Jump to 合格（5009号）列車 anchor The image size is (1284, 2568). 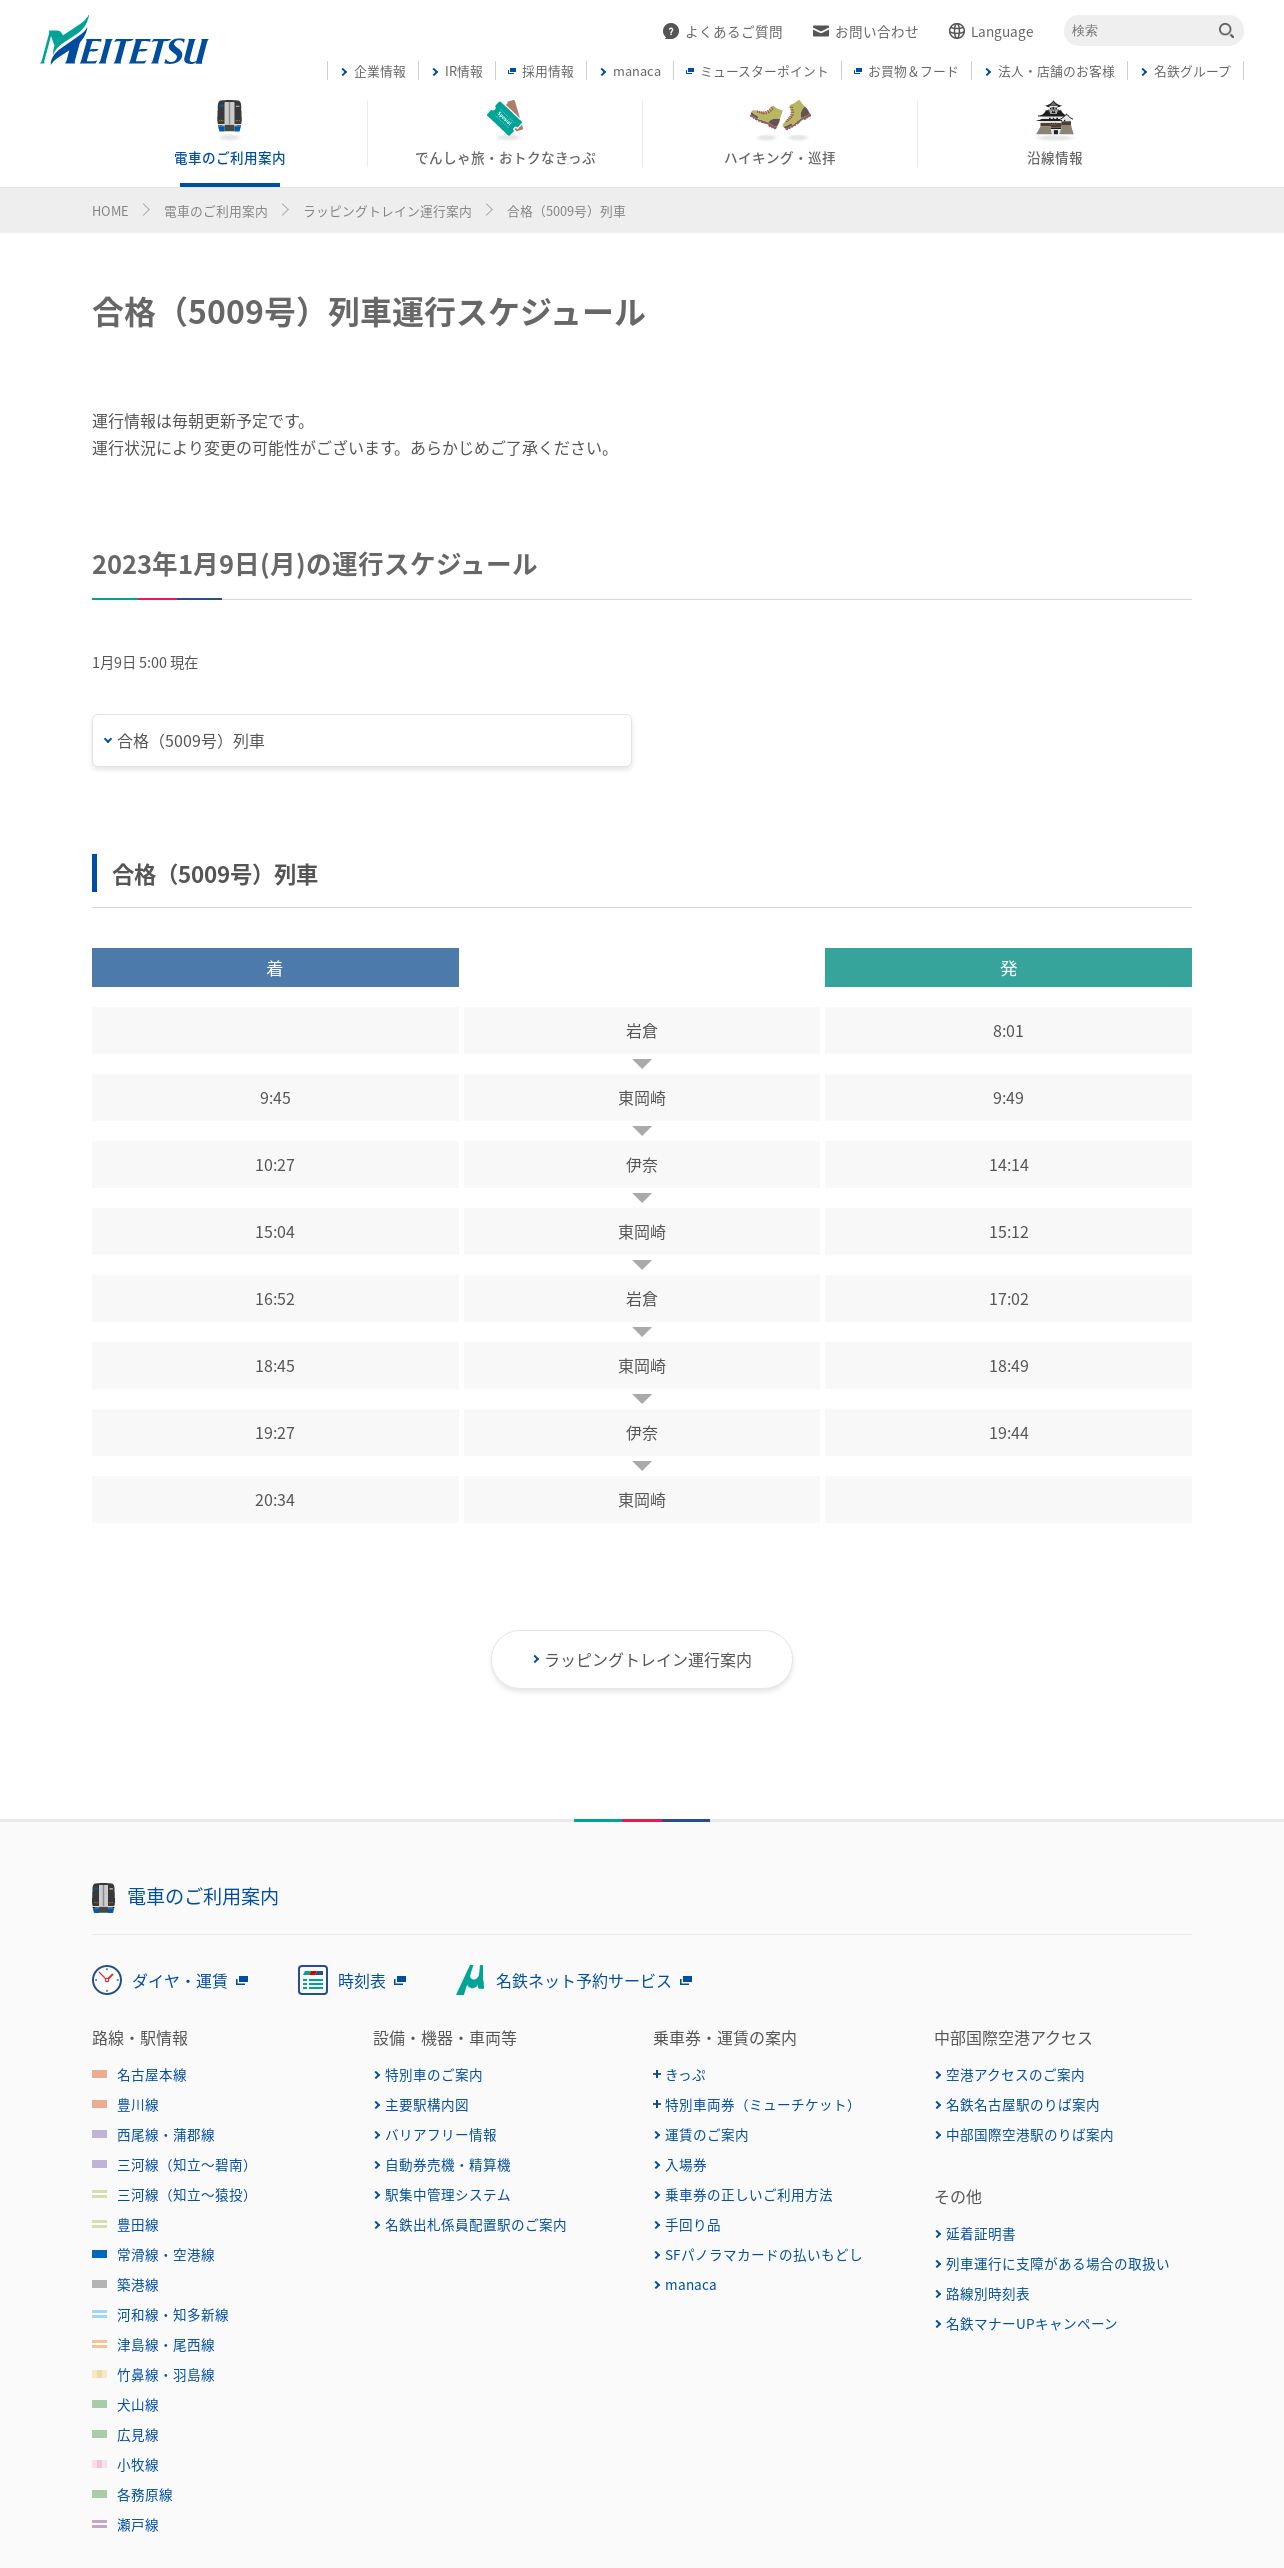pyautogui.click(x=362, y=741)
